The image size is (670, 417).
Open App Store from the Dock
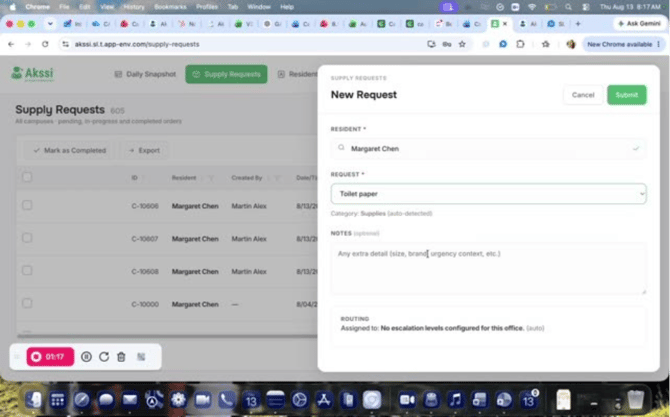pos(323,400)
